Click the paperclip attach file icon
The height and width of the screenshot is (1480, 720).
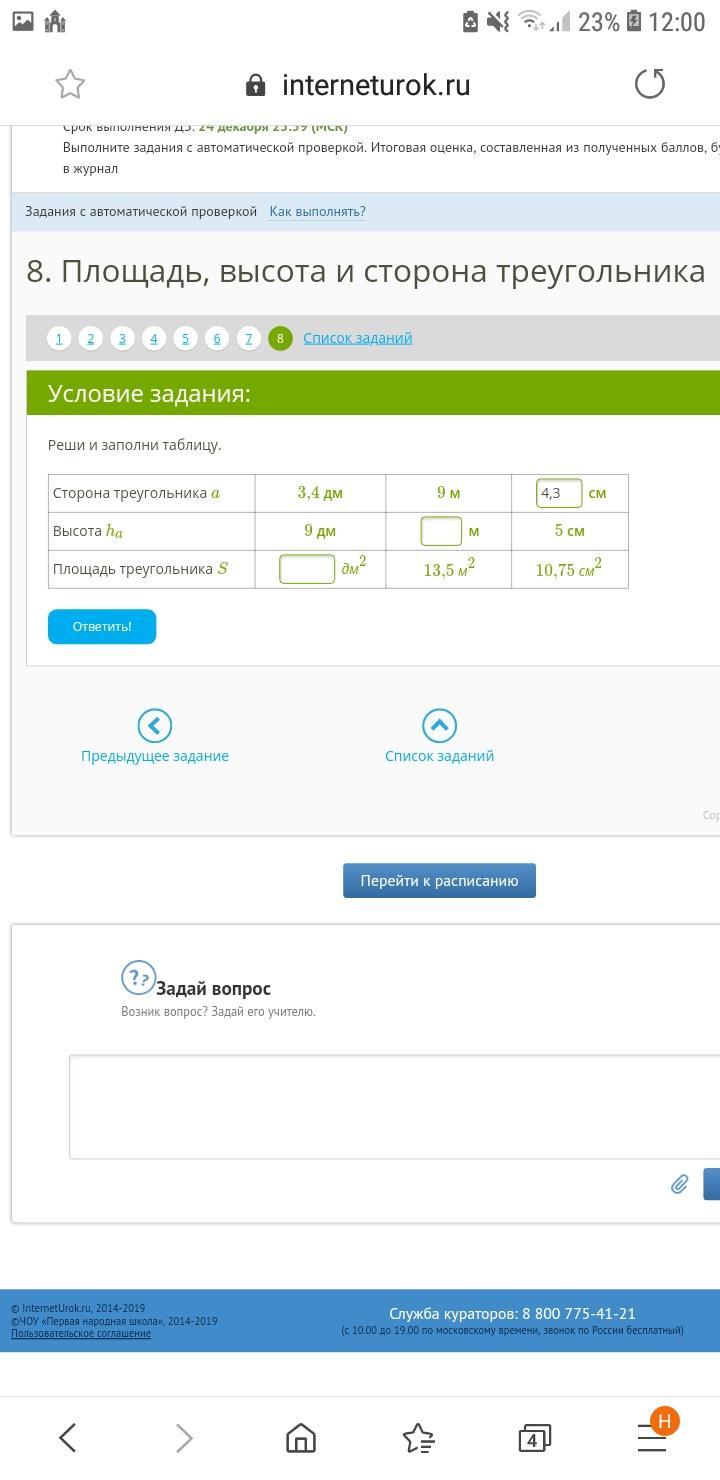click(679, 1184)
